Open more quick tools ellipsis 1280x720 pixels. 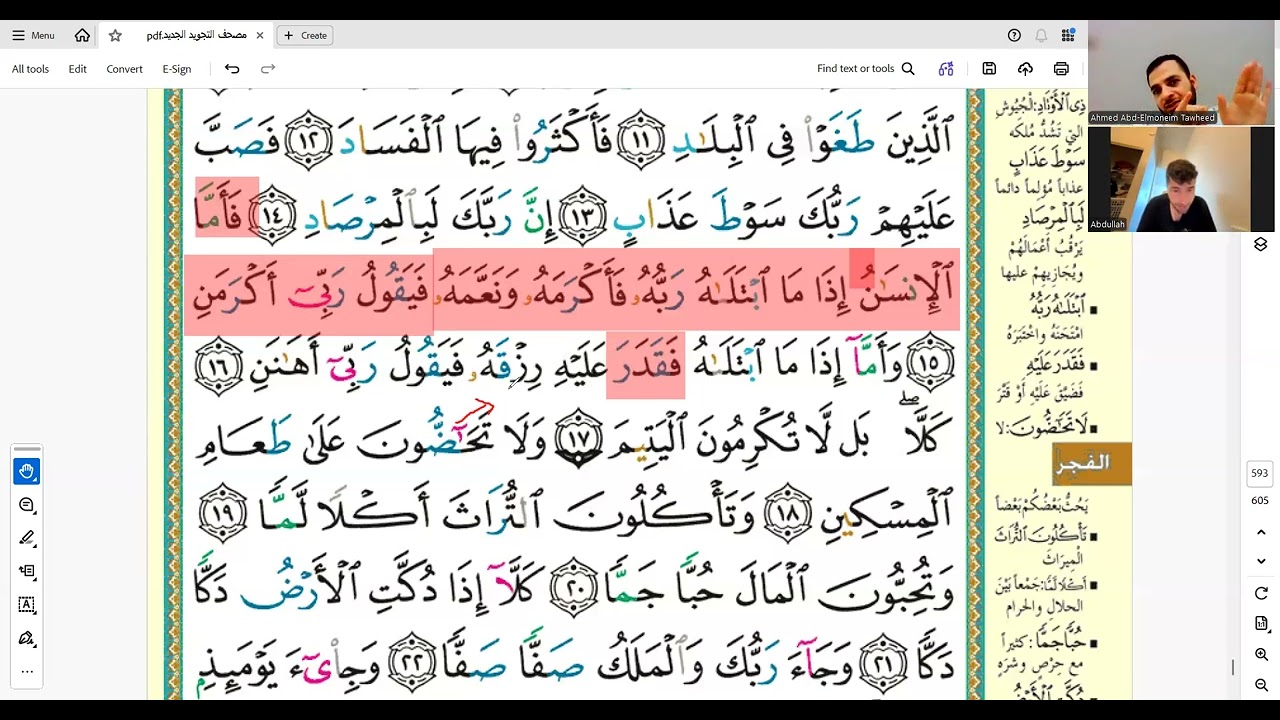tap(27, 671)
